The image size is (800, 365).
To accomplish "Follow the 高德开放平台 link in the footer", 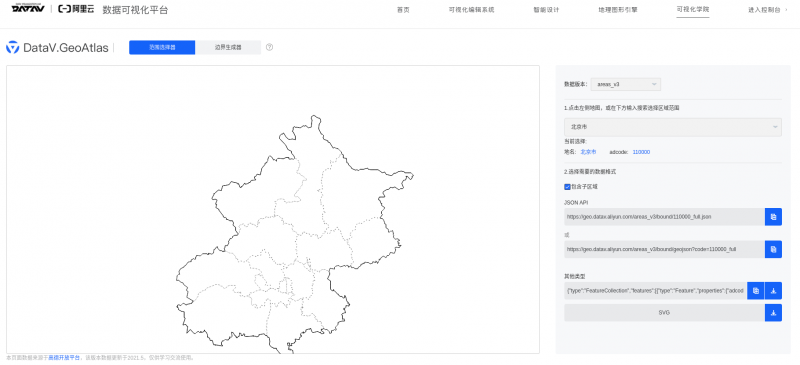I will [64, 358].
